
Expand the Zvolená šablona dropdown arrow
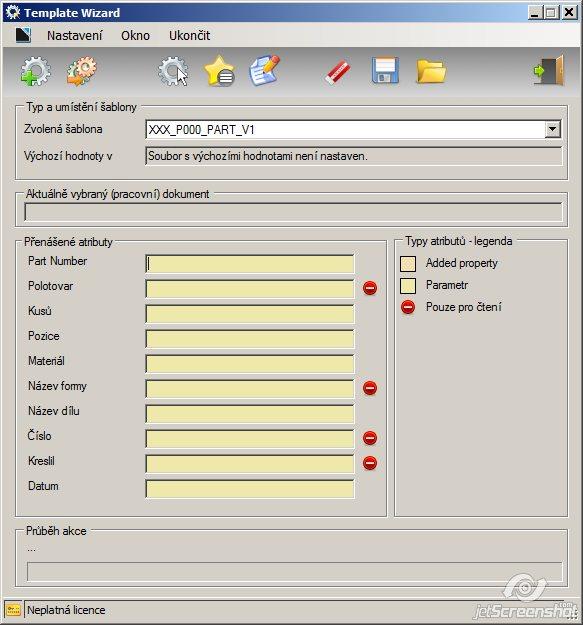552,129
